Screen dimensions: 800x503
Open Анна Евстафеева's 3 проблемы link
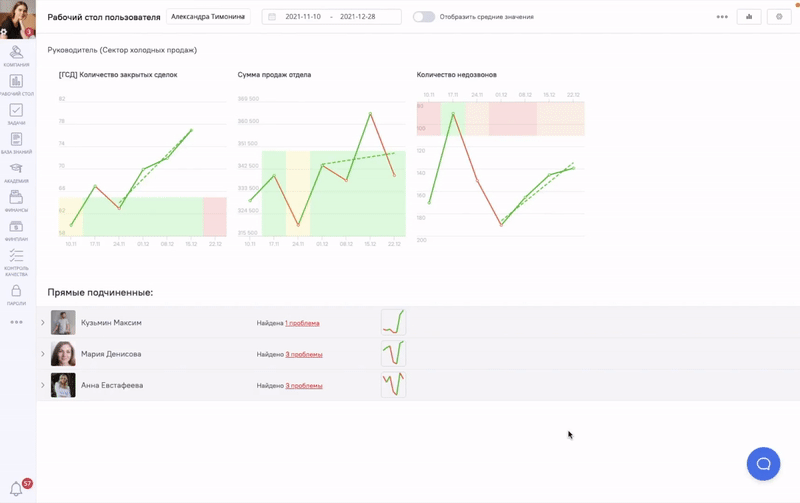pyautogui.click(x=304, y=386)
